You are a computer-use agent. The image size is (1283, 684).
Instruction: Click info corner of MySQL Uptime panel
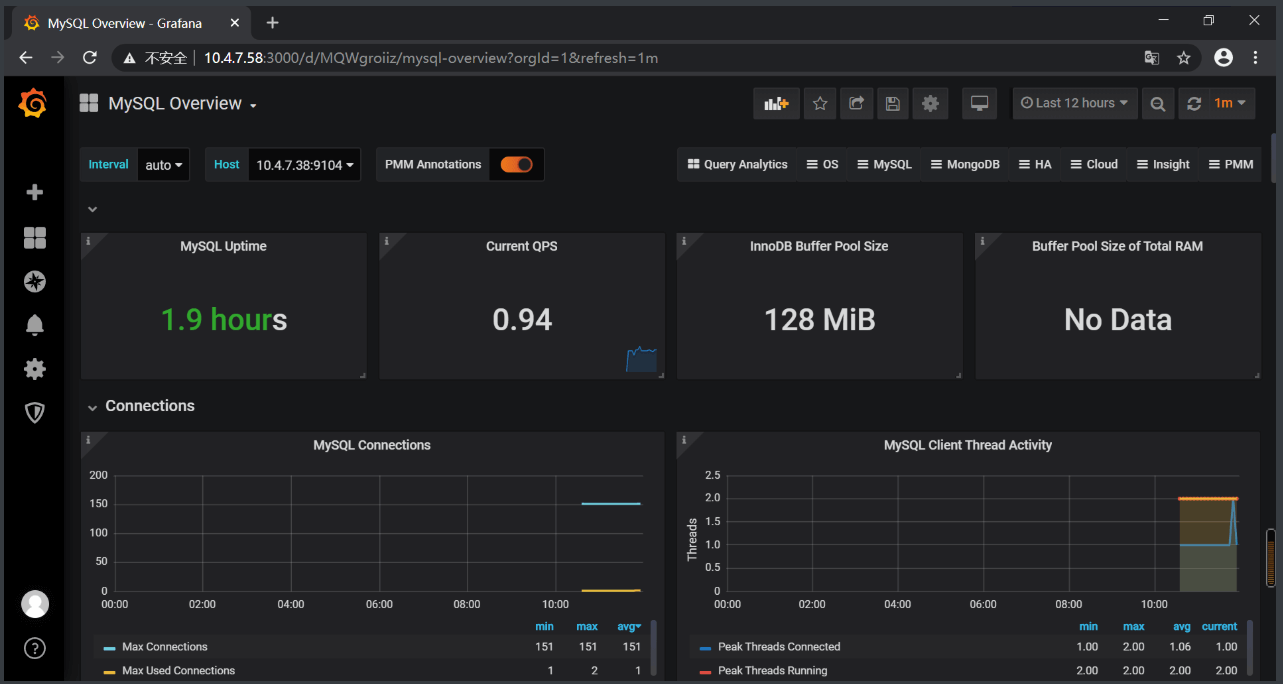point(88,241)
